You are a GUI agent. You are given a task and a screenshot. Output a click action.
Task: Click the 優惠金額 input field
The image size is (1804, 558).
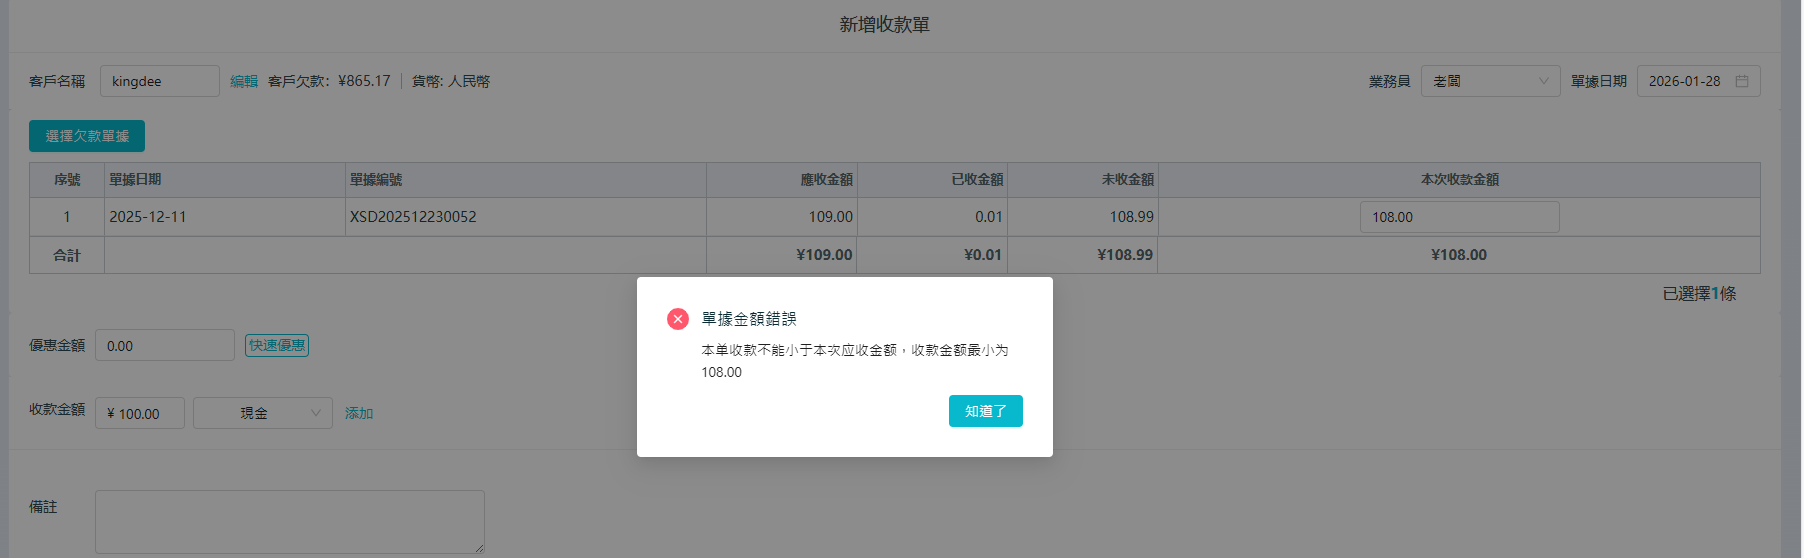pos(165,346)
